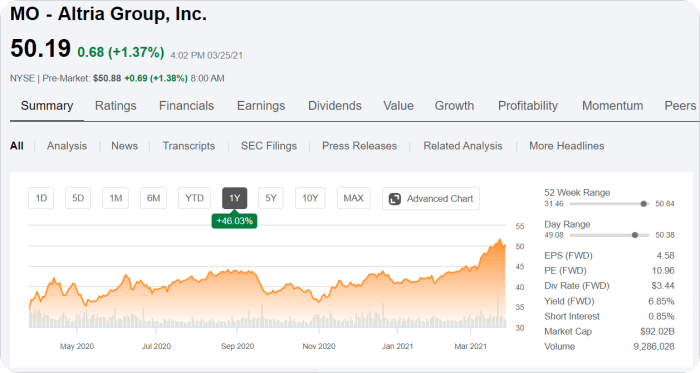Image resolution: width=700 pixels, height=373 pixels.
Task: Show the MAX chart range
Action: (354, 198)
